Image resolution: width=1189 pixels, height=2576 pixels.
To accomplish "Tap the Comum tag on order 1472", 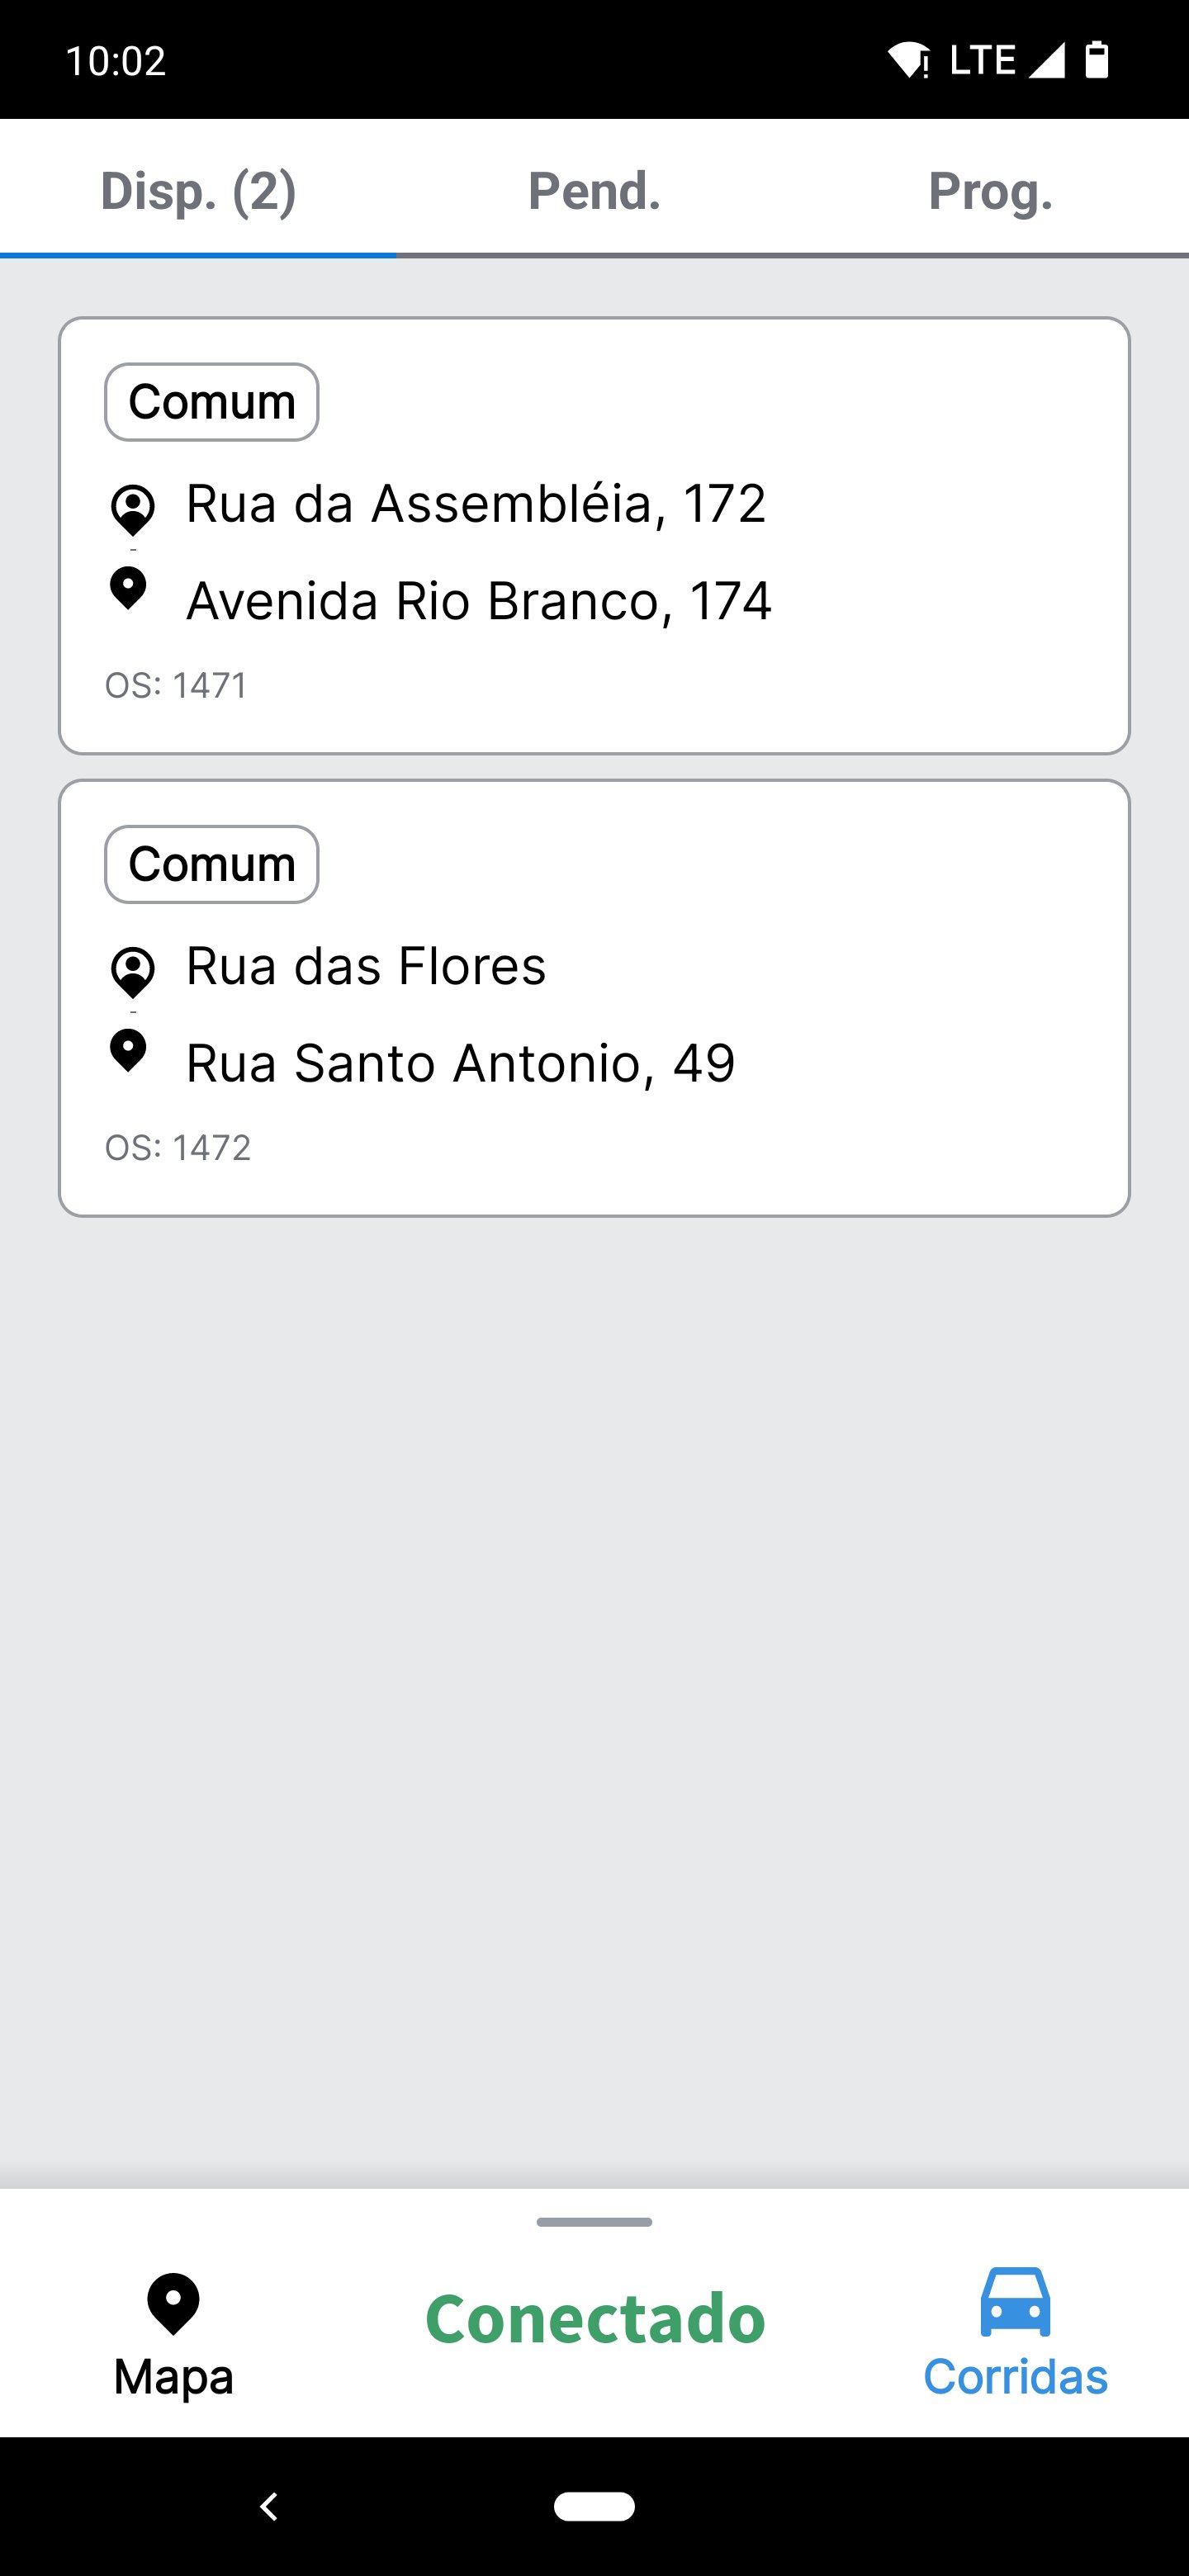I will click(x=212, y=864).
